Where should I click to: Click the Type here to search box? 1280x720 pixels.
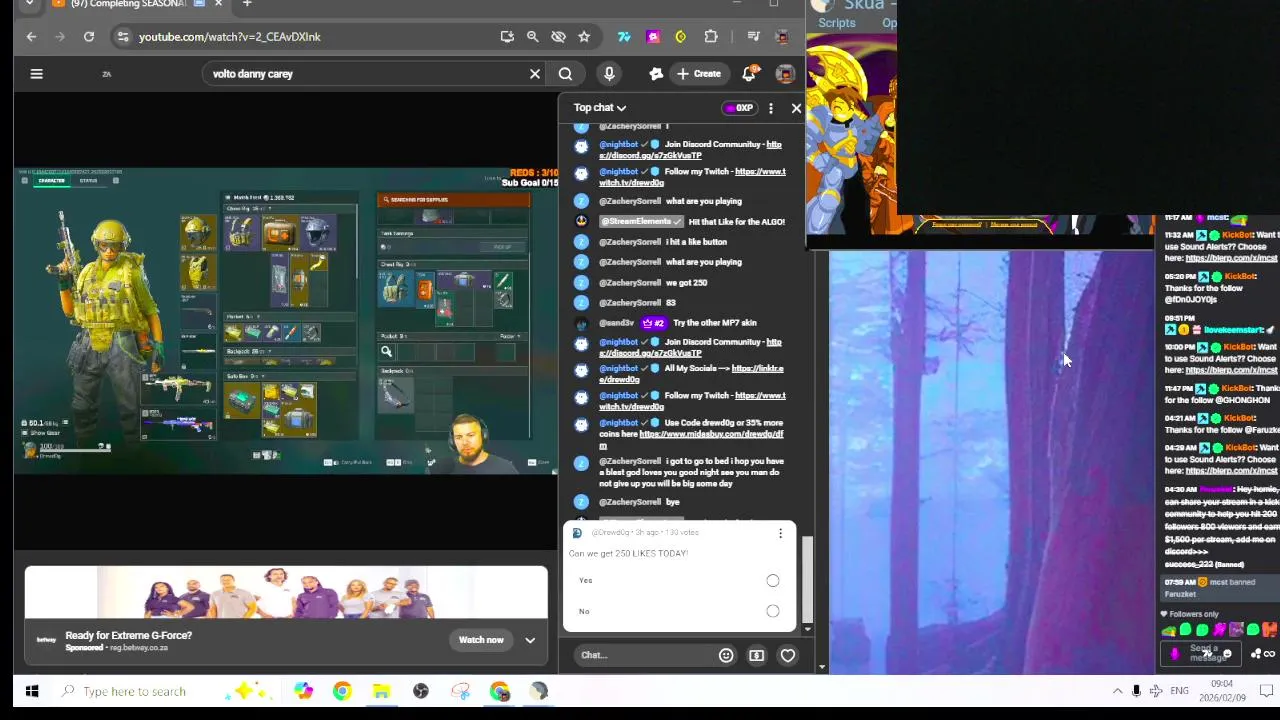[135, 691]
